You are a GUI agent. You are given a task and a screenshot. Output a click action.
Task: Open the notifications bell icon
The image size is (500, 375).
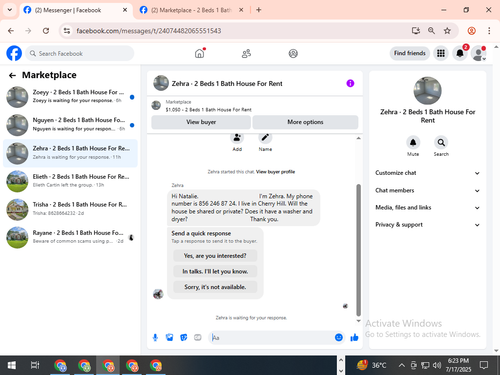460,53
